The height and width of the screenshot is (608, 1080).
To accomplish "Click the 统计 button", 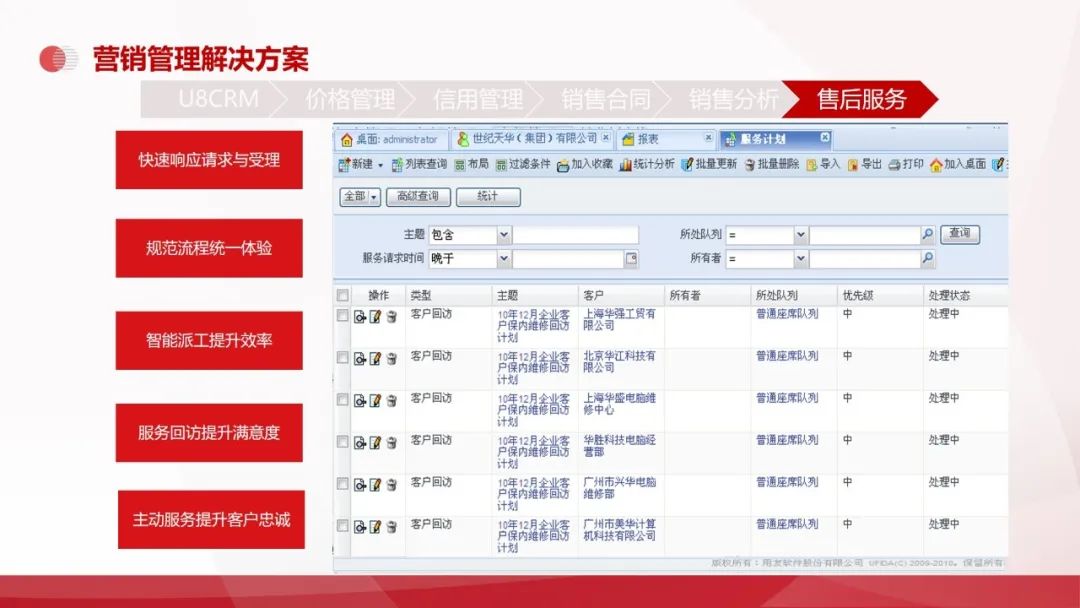I will (x=488, y=197).
